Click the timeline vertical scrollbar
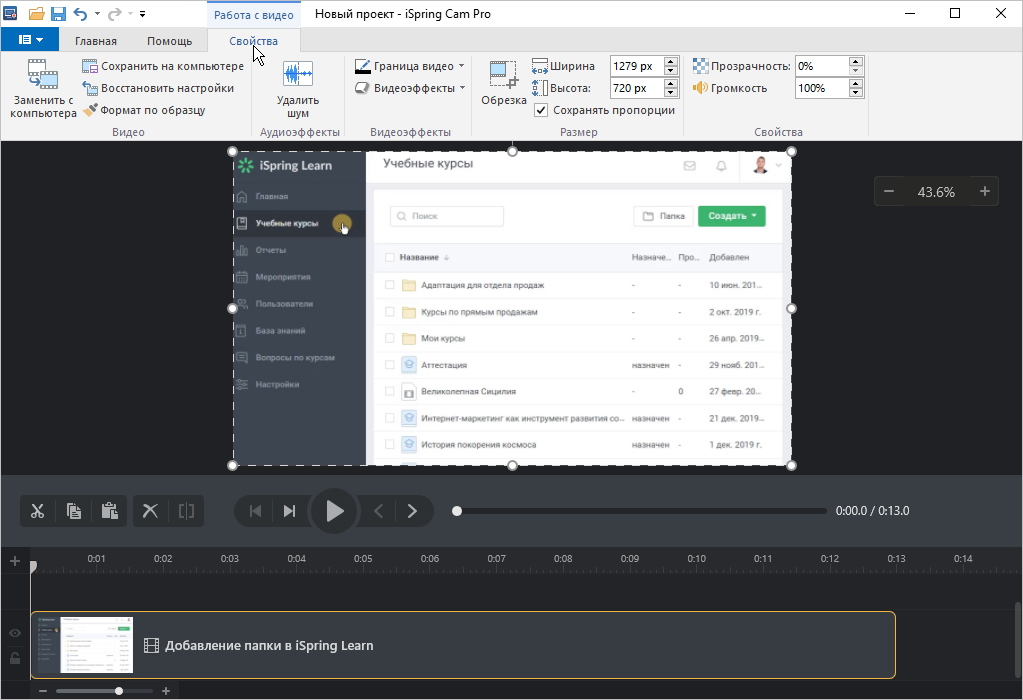Viewport: 1023px width, 700px height. click(x=1018, y=639)
